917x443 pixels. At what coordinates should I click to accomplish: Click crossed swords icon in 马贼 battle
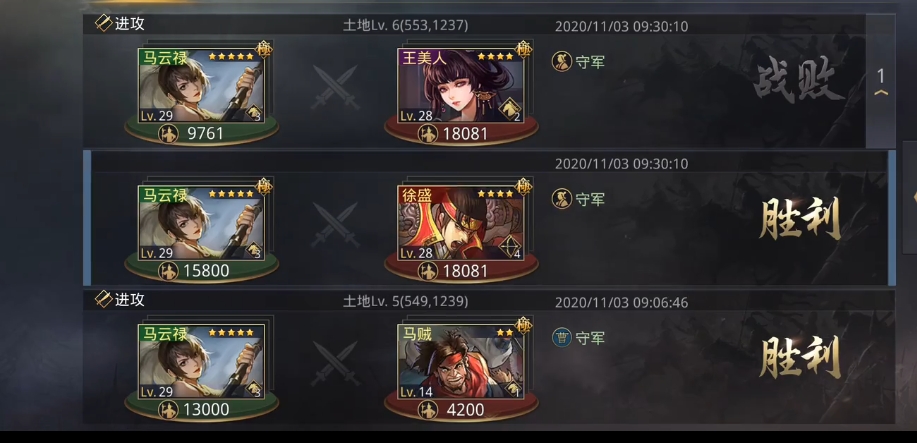[335, 363]
